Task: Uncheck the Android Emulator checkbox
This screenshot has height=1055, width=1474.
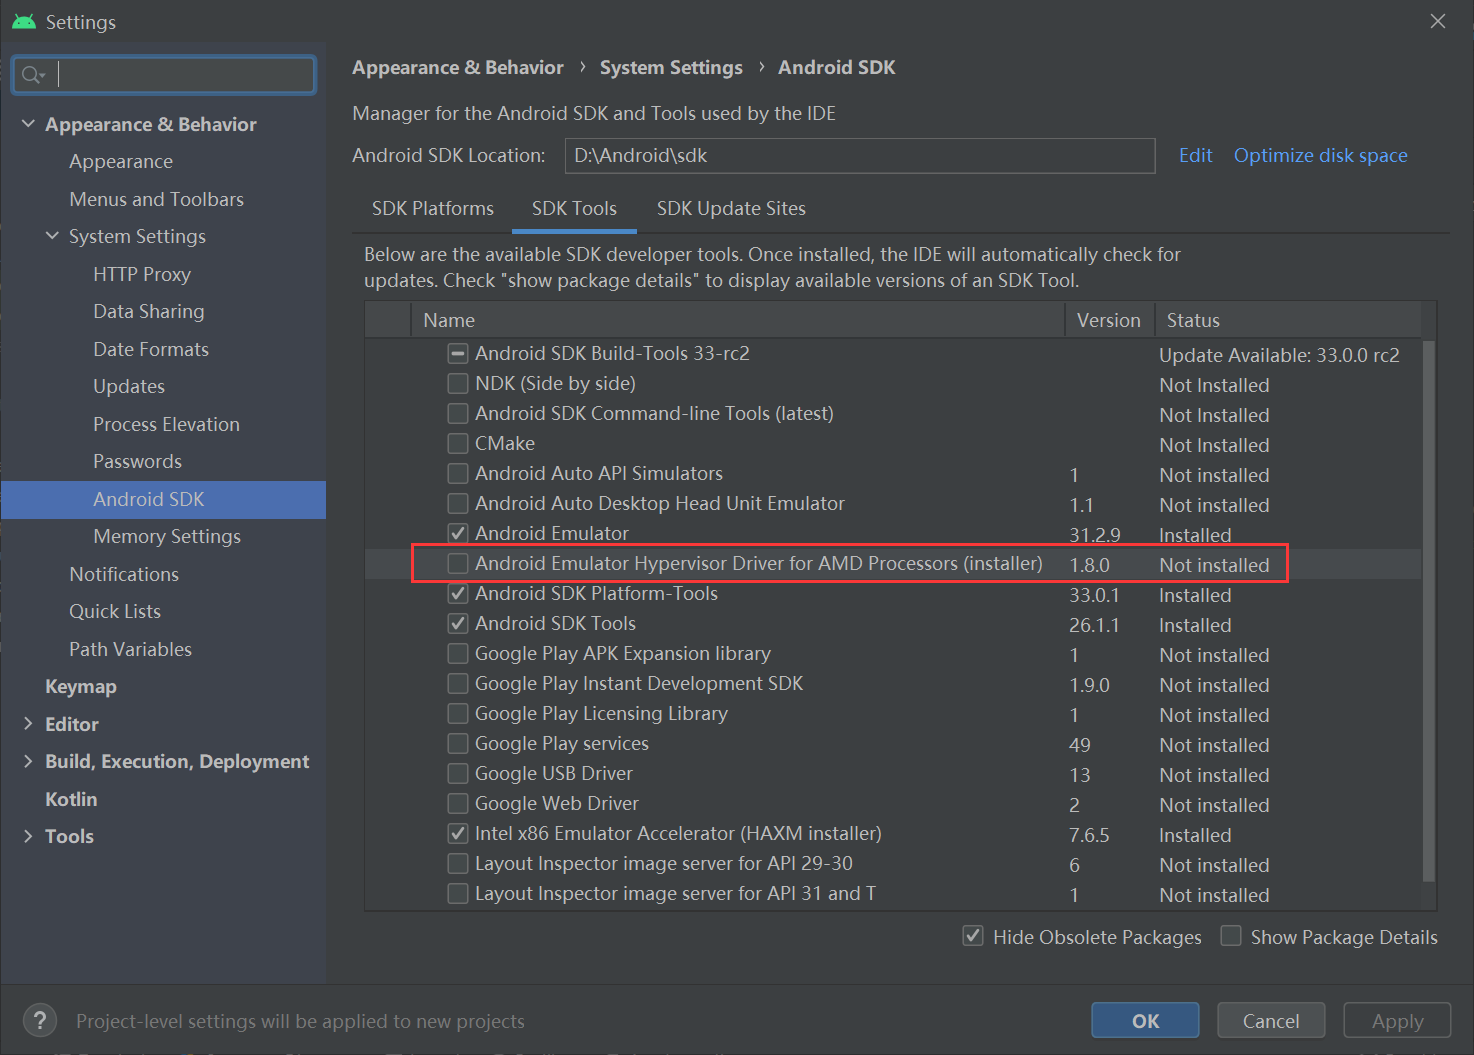Action: tap(458, 533)
